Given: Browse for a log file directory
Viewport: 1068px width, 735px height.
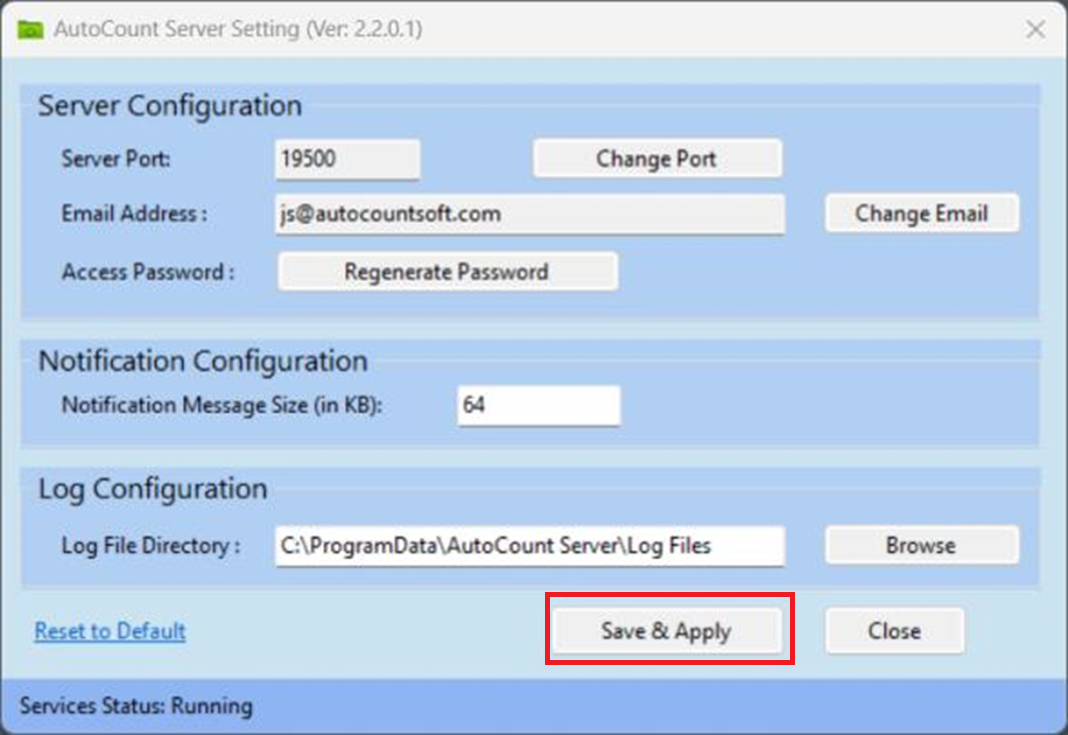Looking at the screenshot, I should [920, 546].
